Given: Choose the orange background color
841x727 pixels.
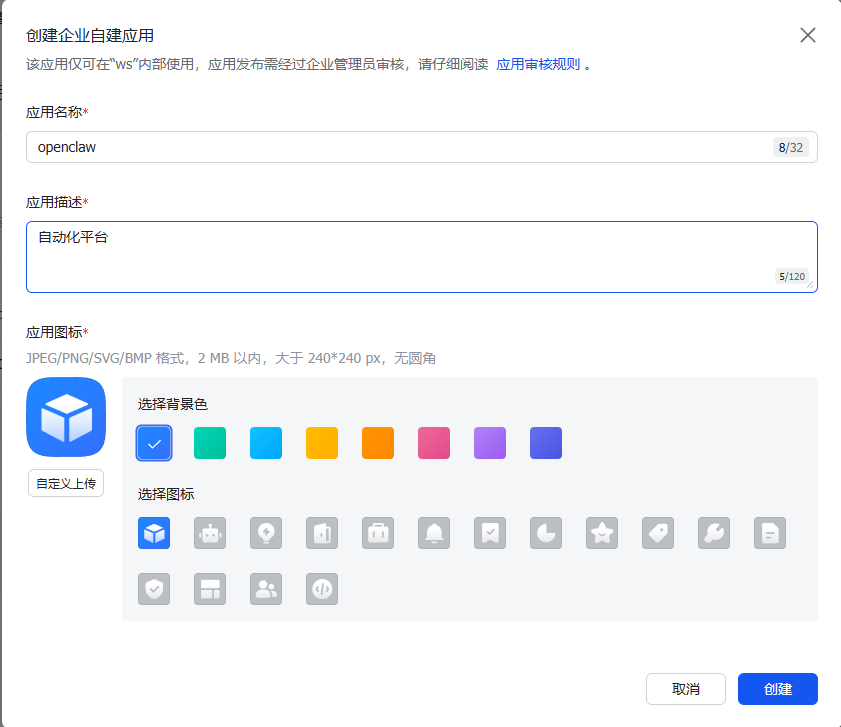Looking at the screenshot, I should (x=378, y=443).
